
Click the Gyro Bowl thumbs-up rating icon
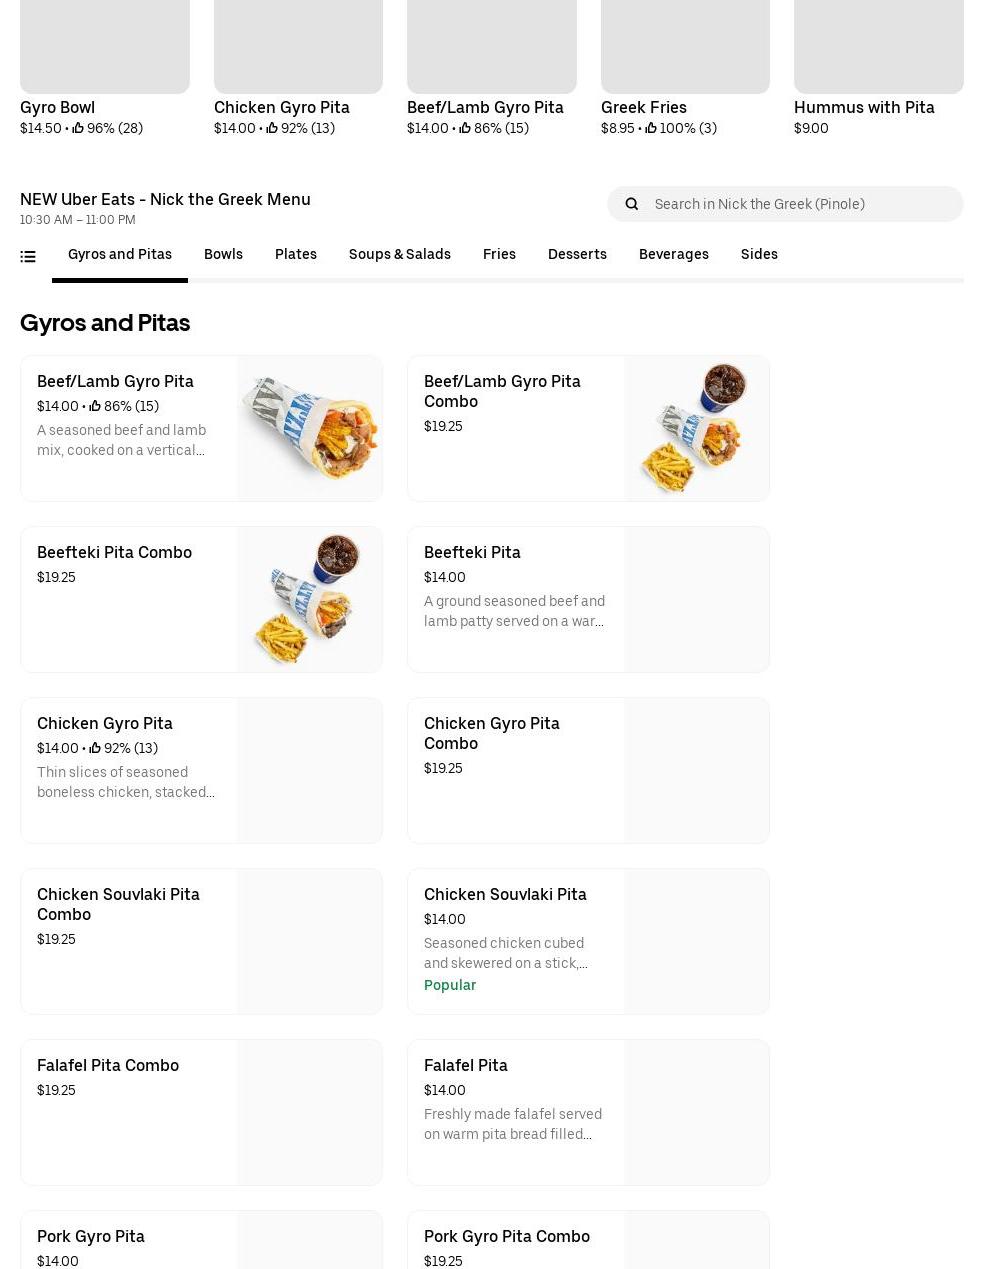click(78, 128)
